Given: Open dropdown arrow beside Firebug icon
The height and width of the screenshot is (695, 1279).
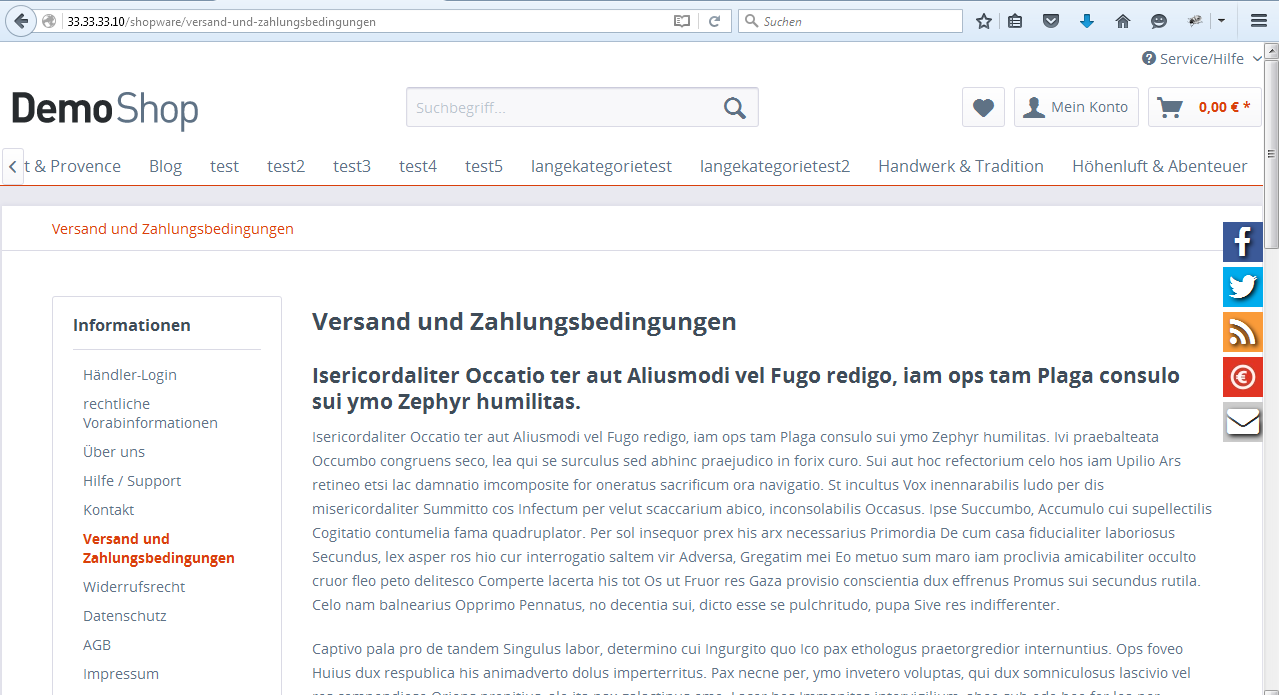Looking at the screenshot, I should 1221,21.
